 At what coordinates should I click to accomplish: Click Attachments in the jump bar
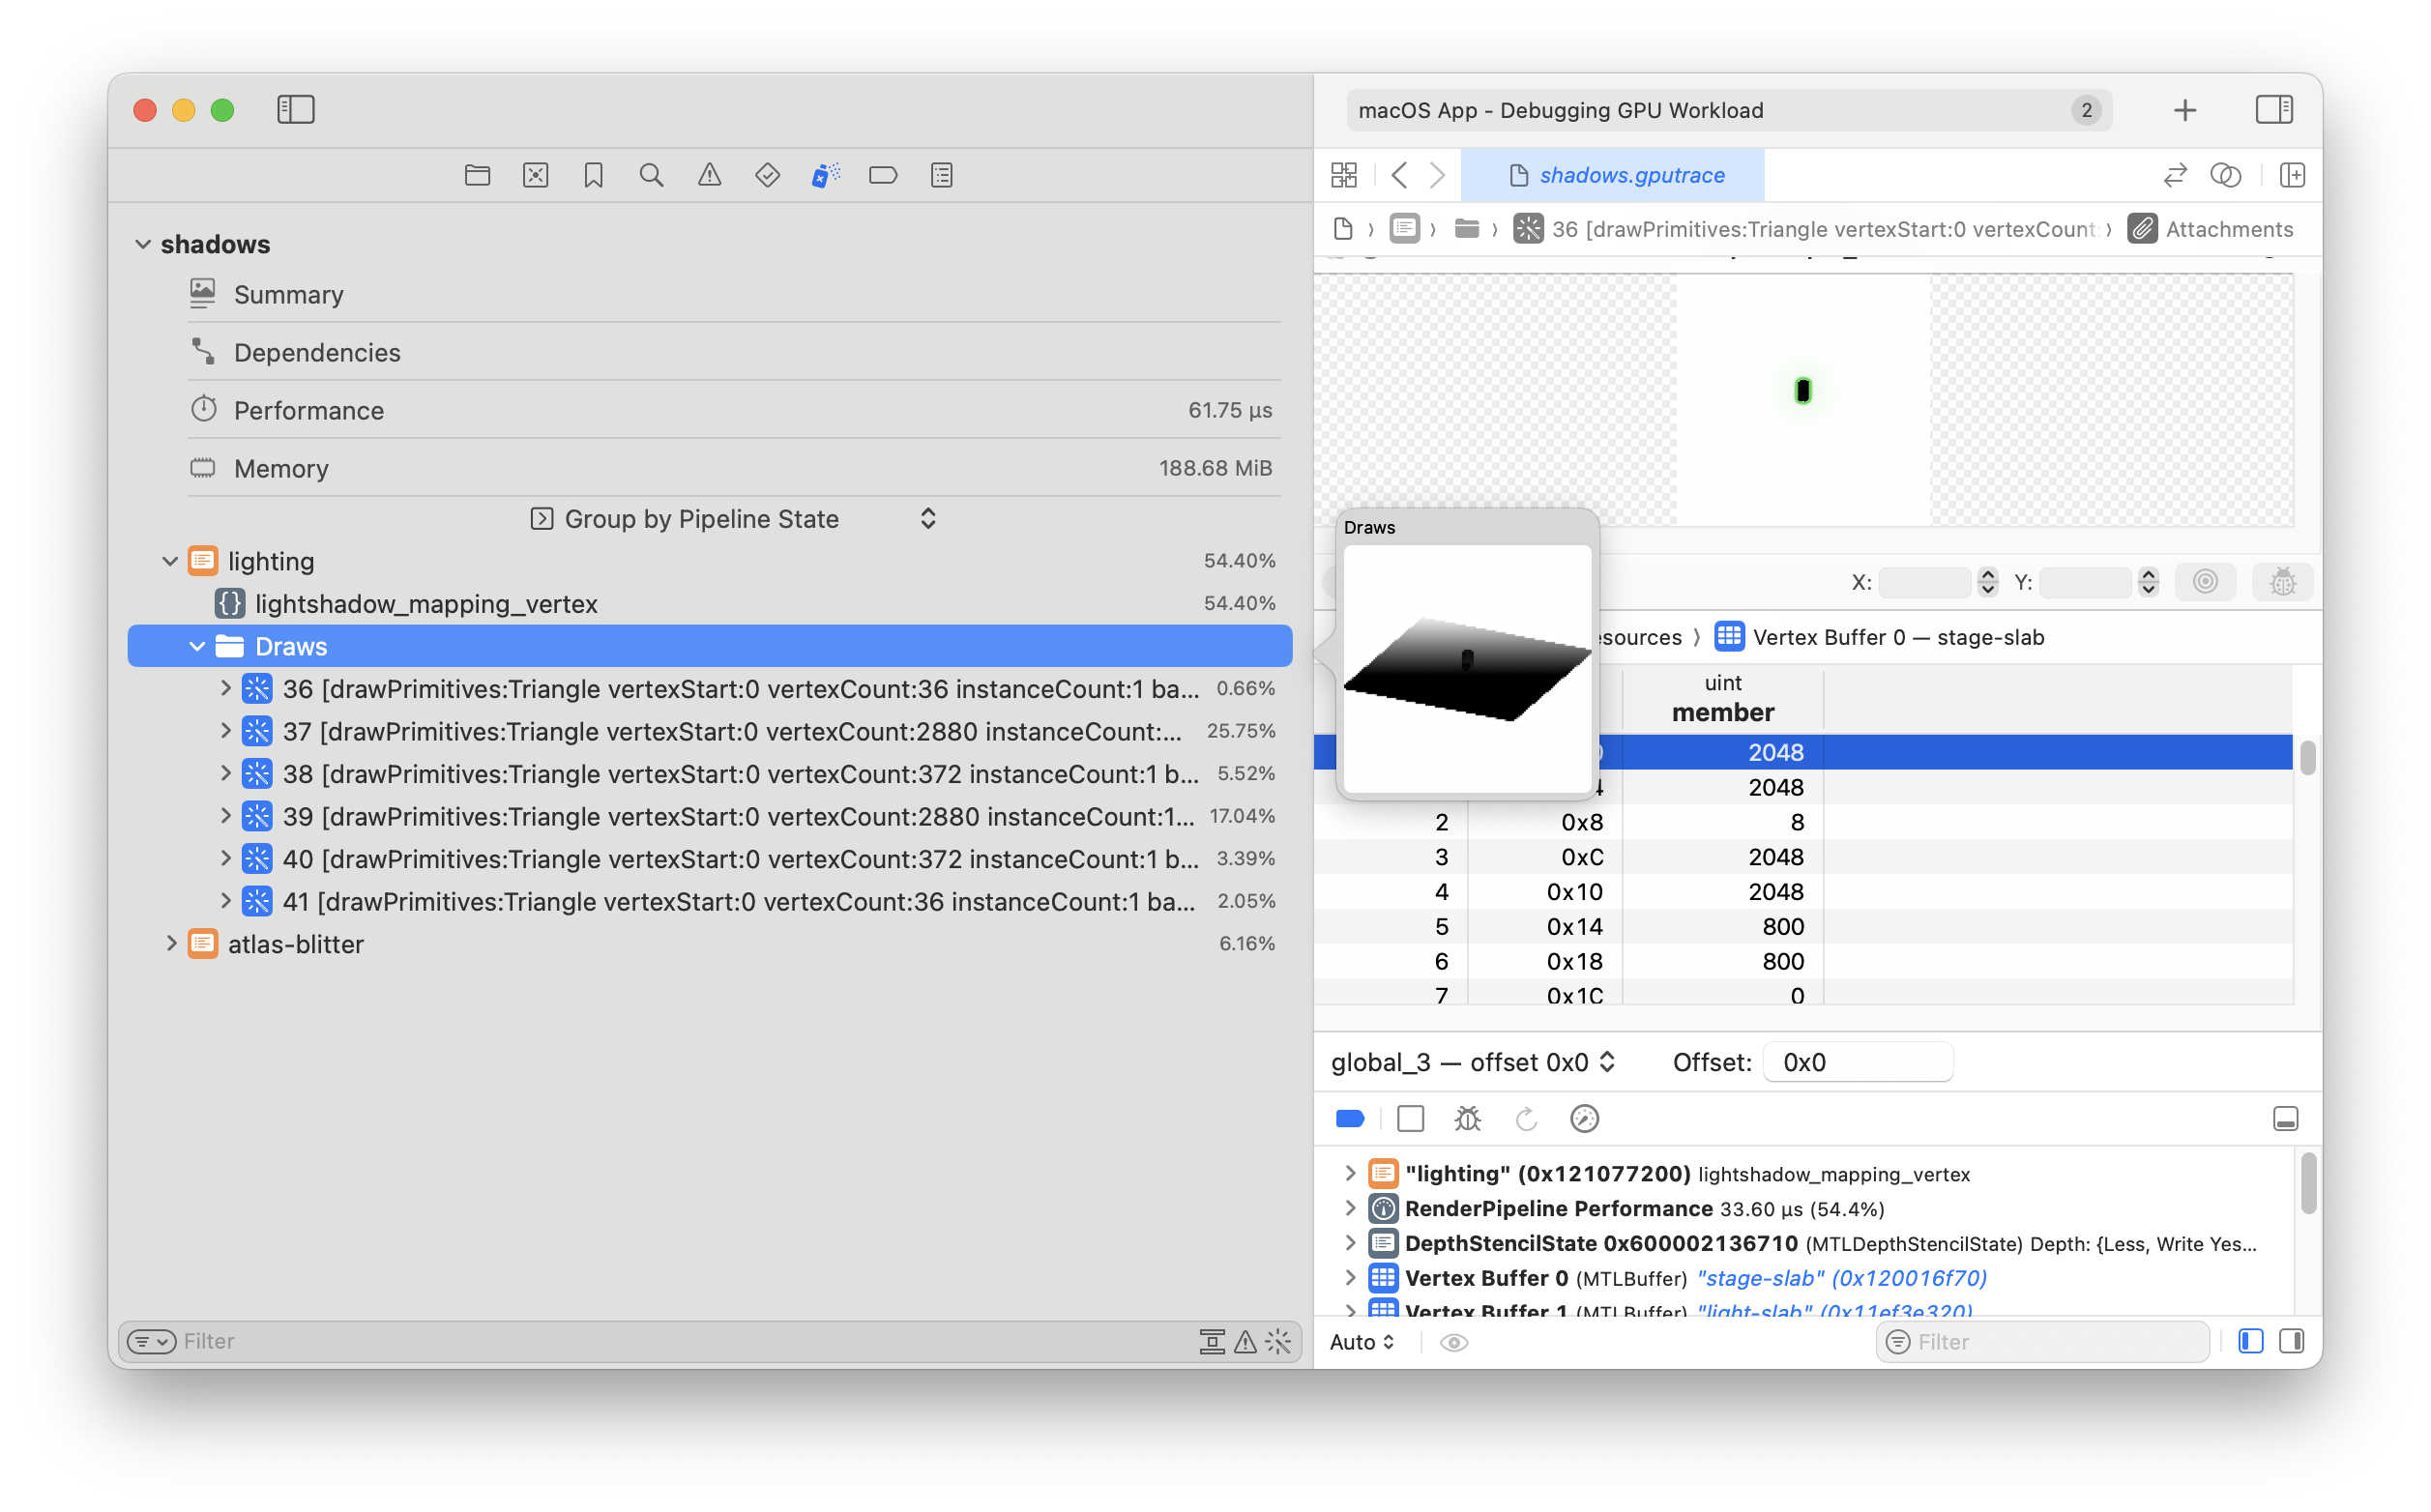[2211, 230]
